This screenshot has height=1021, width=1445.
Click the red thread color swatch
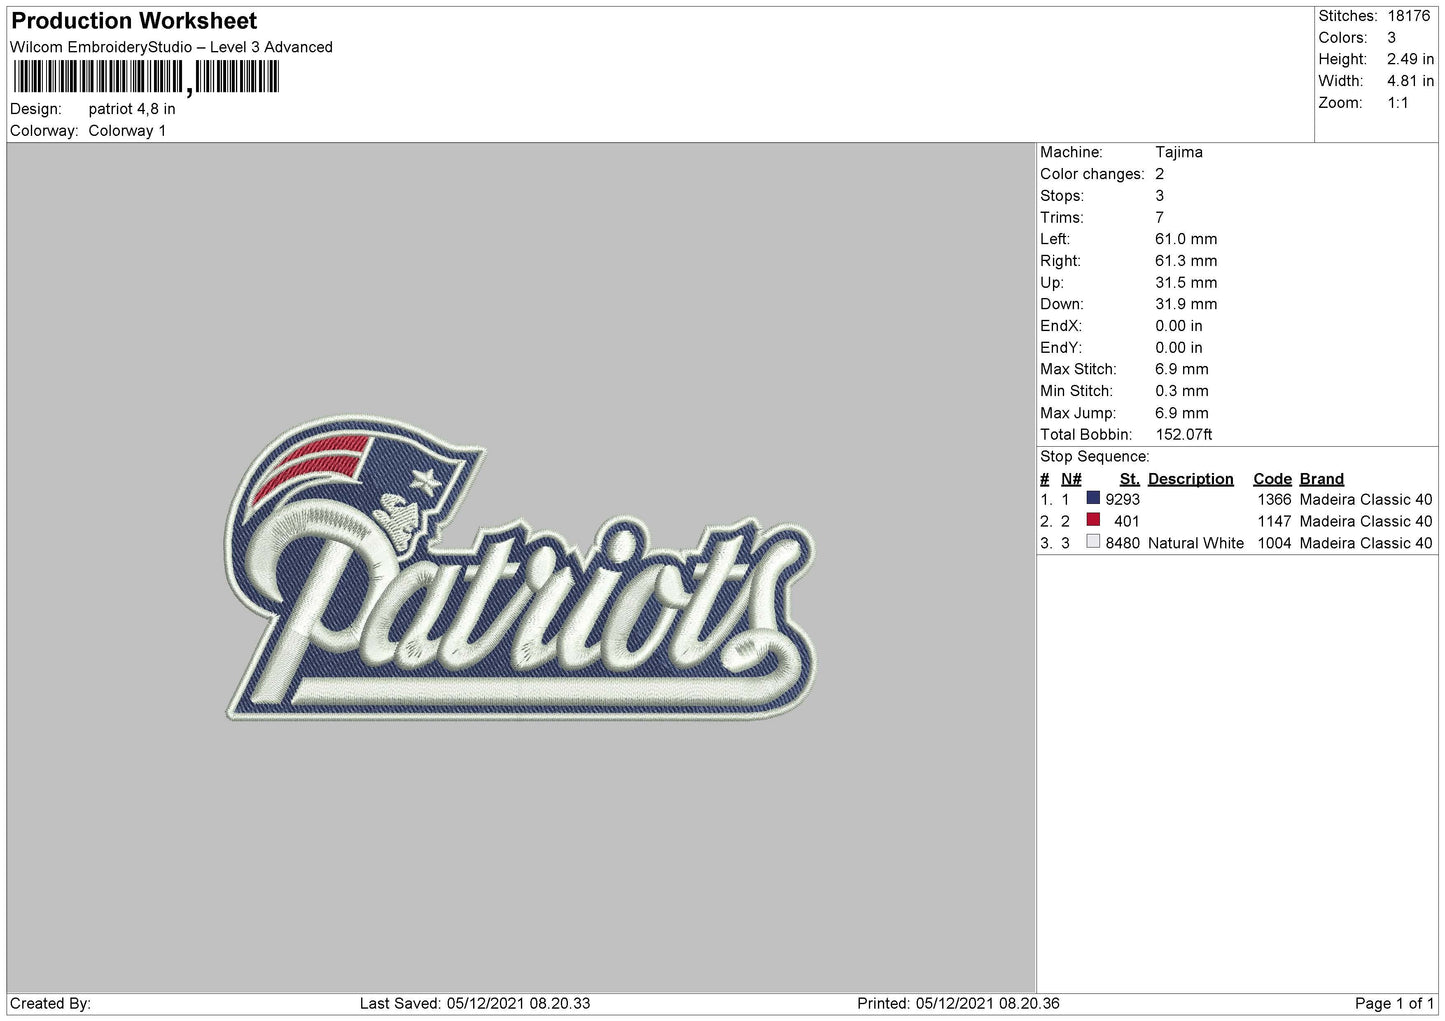point(1093,520)
